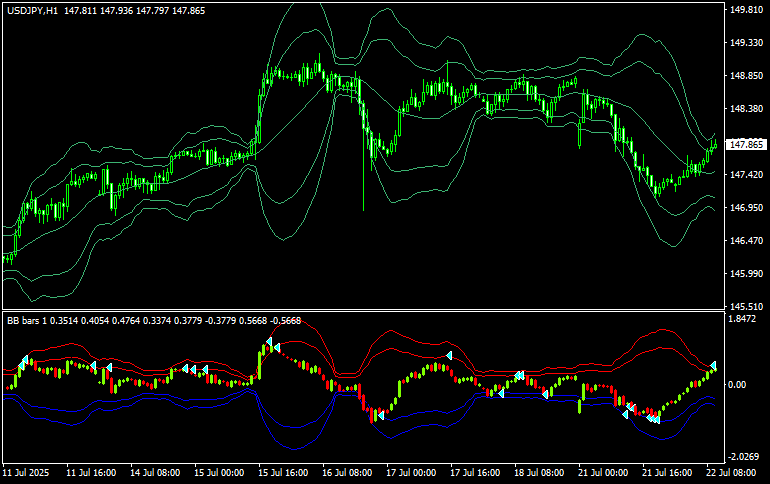770x484 pixels.
Task: Click the cyan arrow signal near 17 Jul 16:00
Action: [x=449, y=355]
